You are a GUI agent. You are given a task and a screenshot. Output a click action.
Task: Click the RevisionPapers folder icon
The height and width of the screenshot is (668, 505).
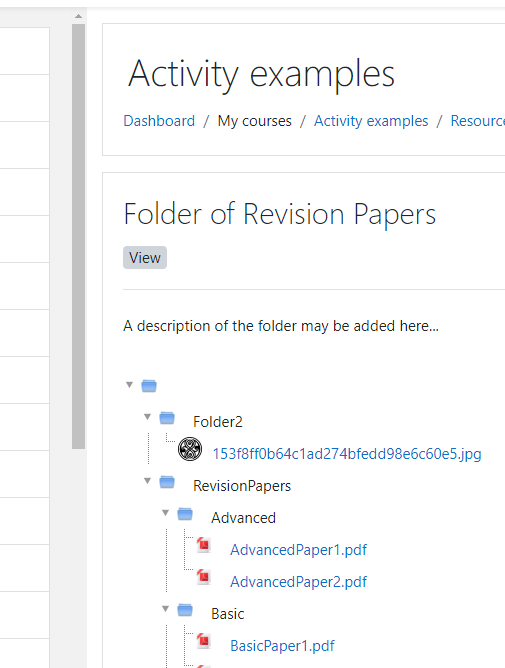[167, 482]
